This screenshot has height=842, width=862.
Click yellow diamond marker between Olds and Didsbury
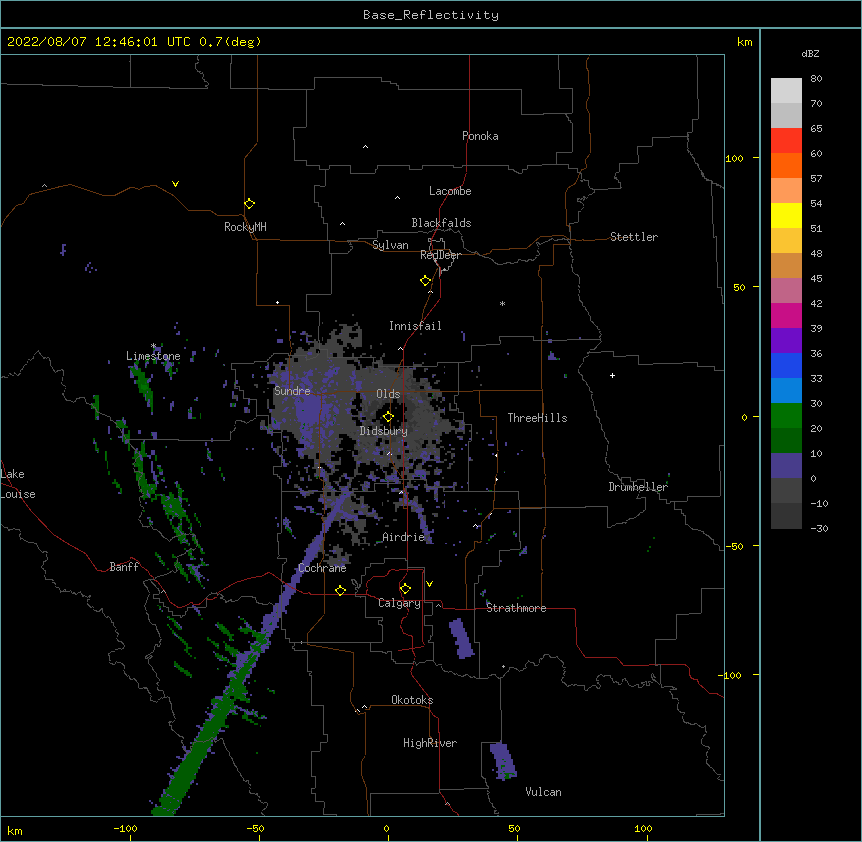(388, 417)
